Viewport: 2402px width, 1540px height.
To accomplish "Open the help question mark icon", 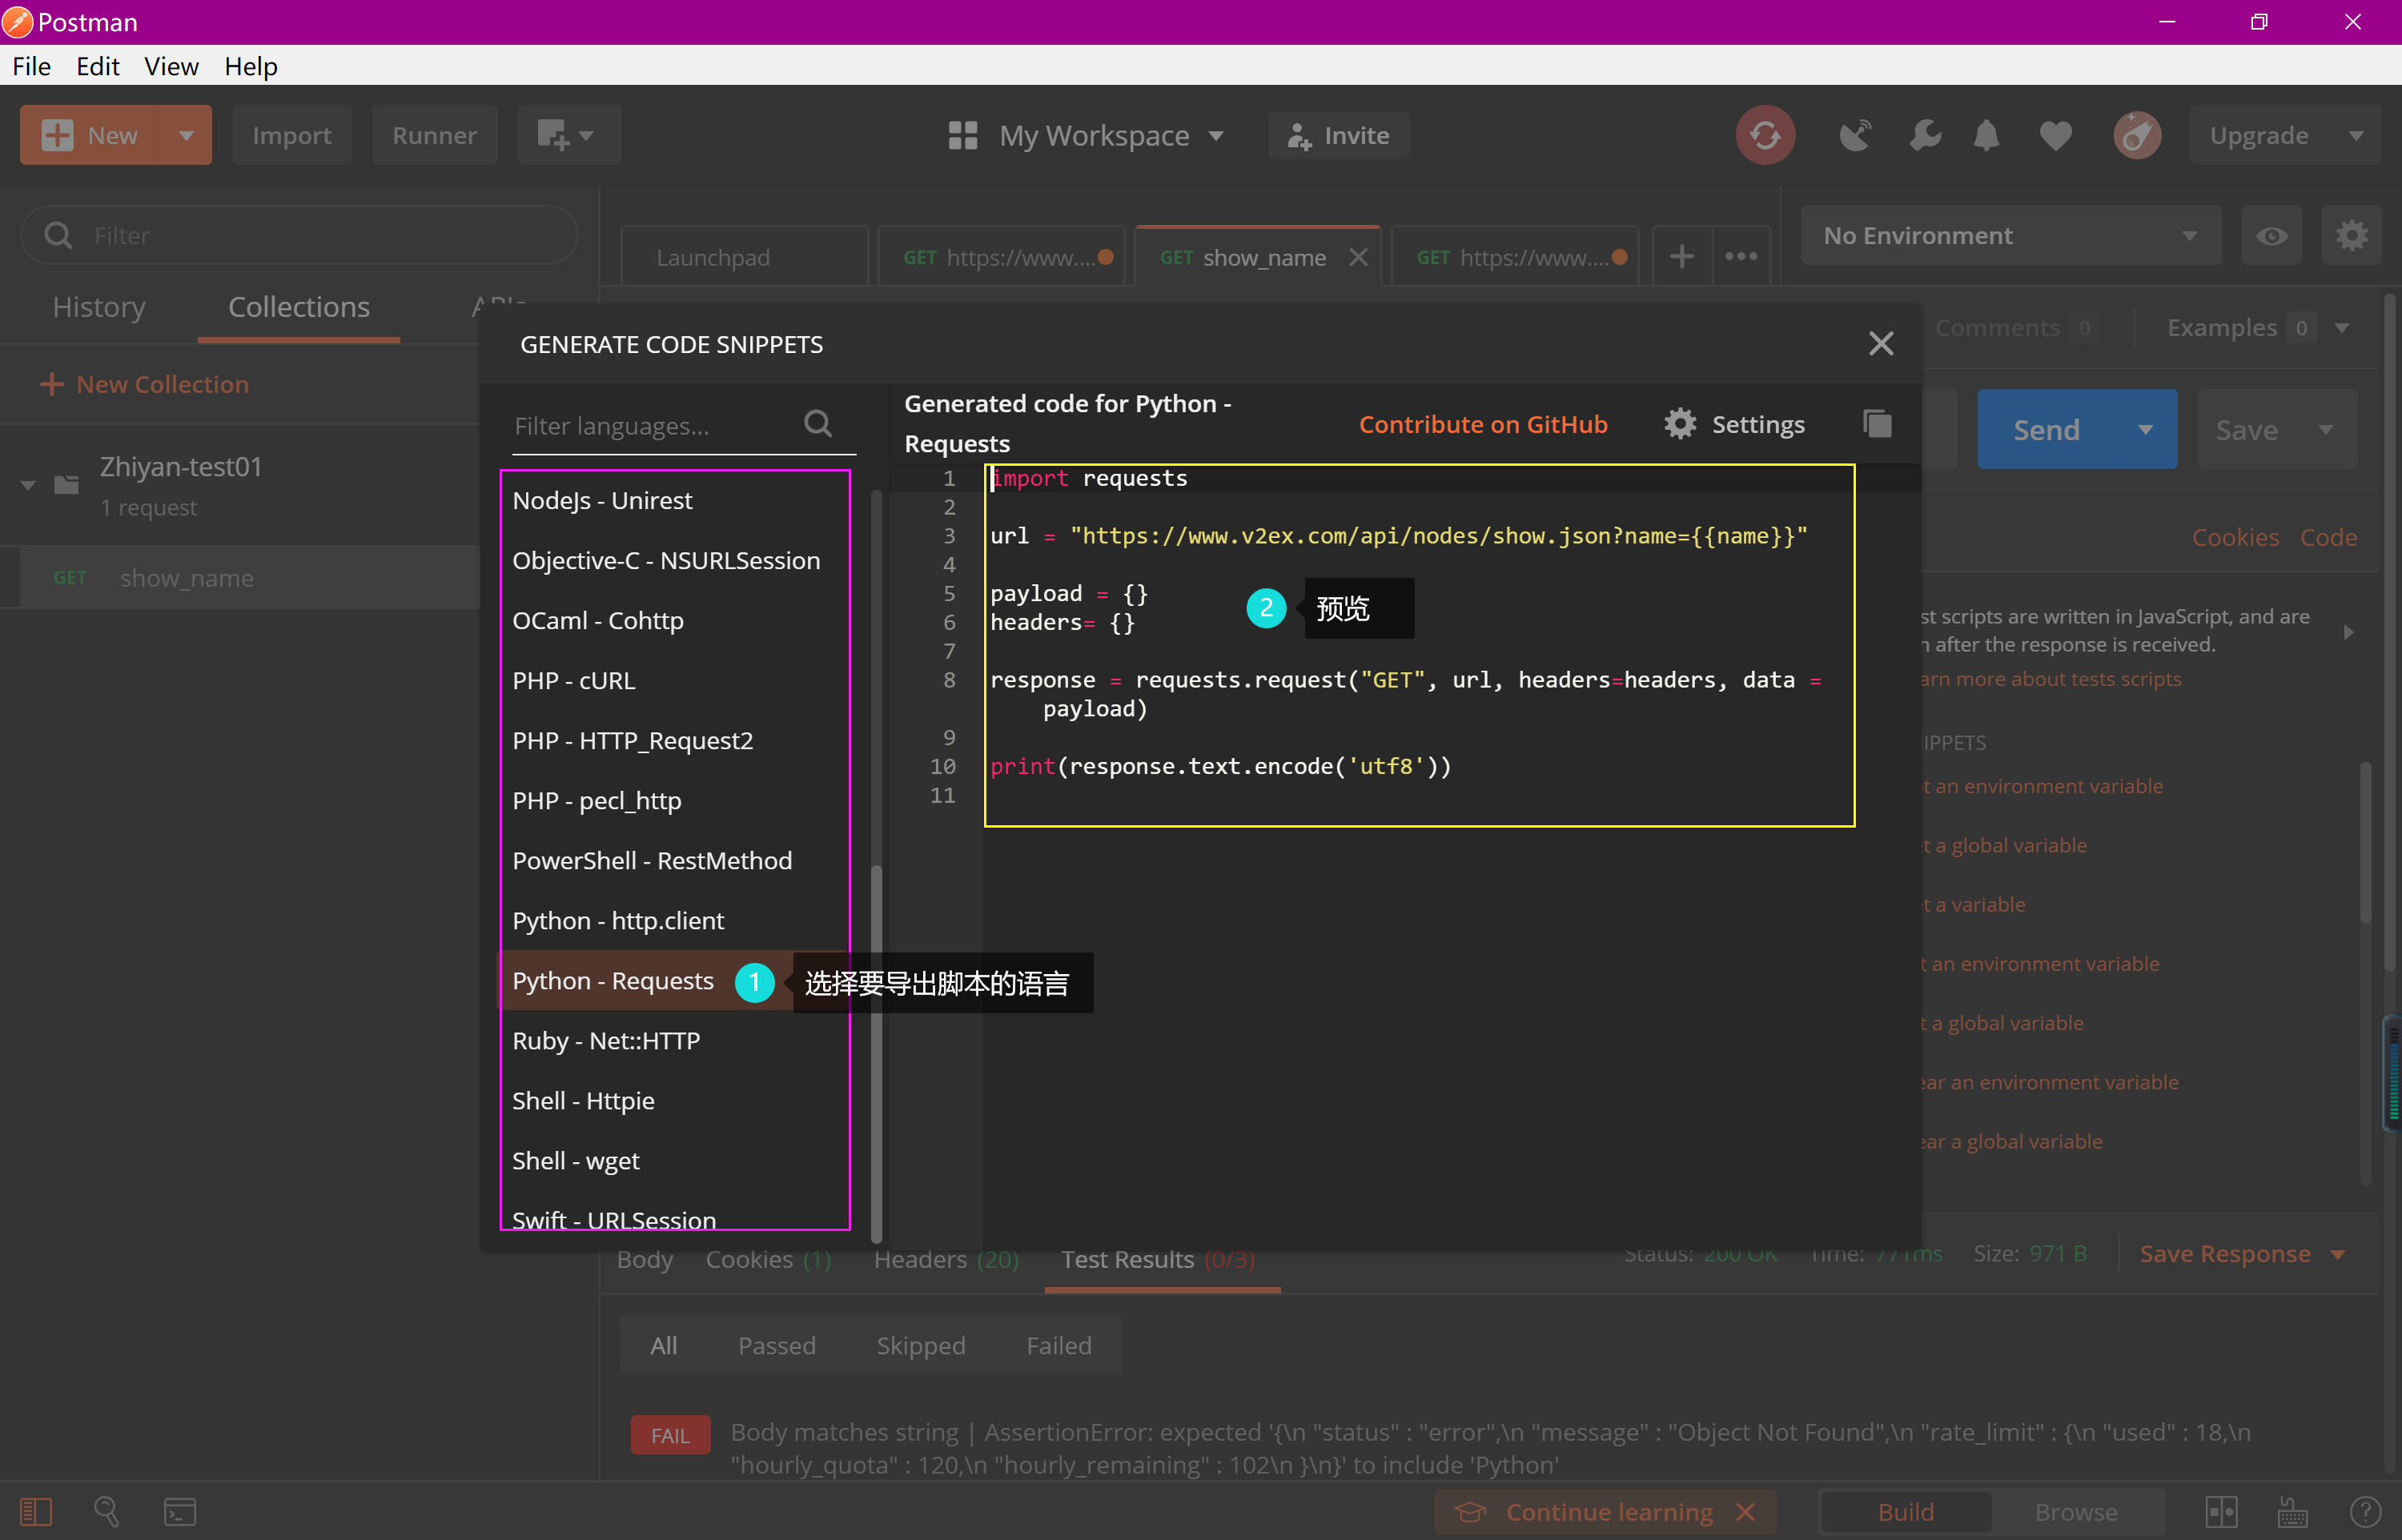I will click(2365, 1511).
